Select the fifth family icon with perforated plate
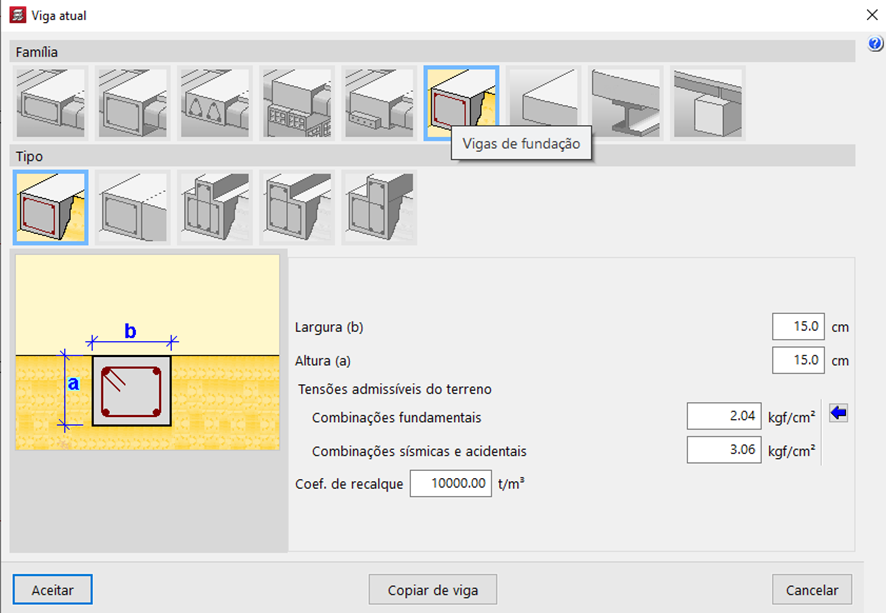The height and width of the screenshot is (613, 886). coord(379,103)
